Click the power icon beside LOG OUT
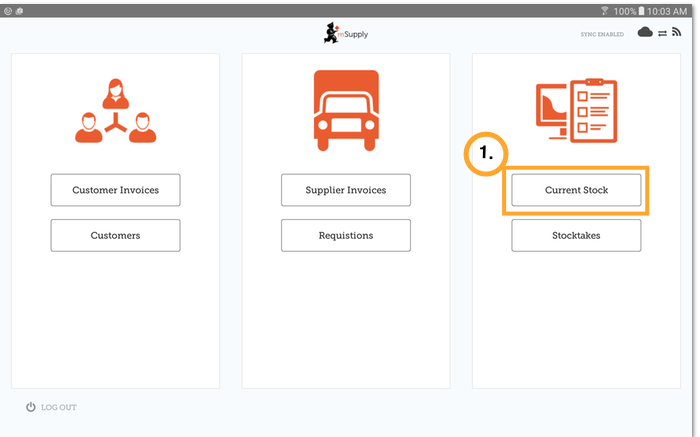 pyautogui.click(x=31, y=407)
